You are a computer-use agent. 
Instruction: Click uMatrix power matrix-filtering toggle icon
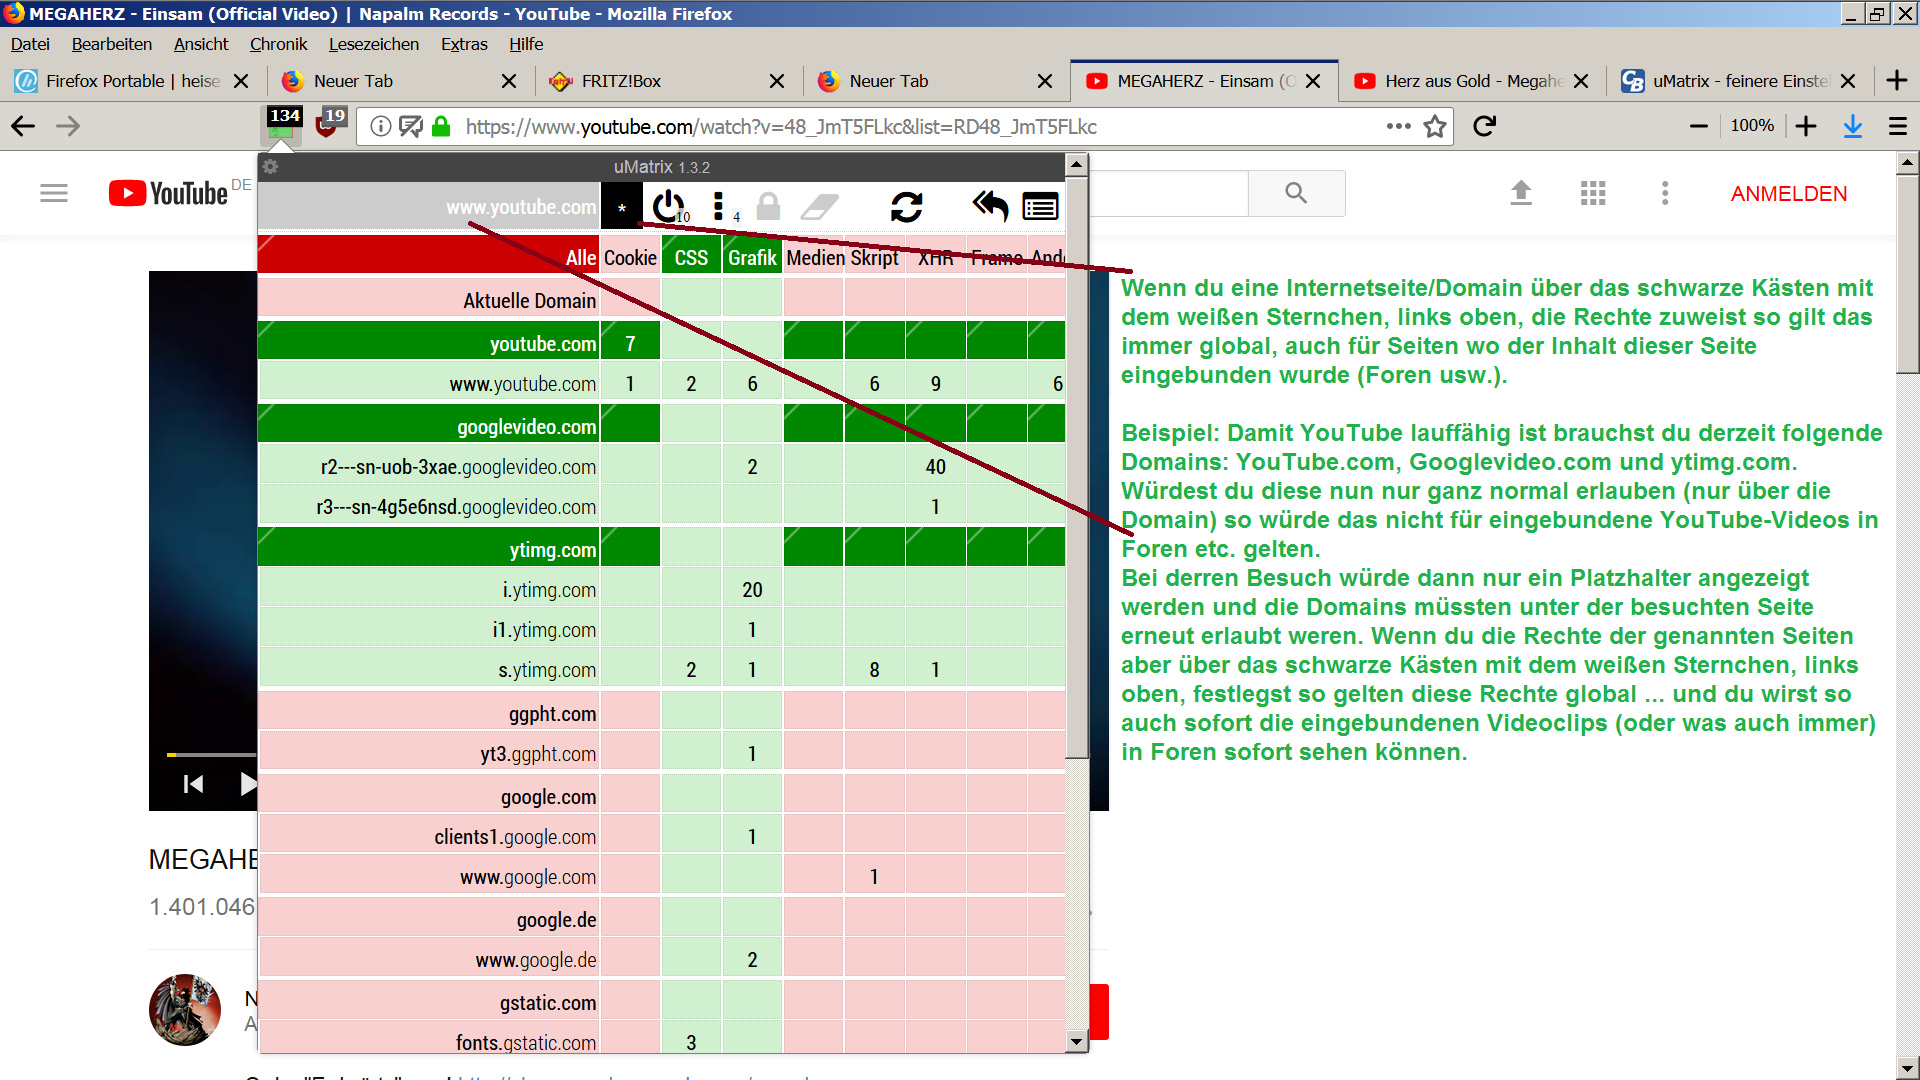point(668,207)
